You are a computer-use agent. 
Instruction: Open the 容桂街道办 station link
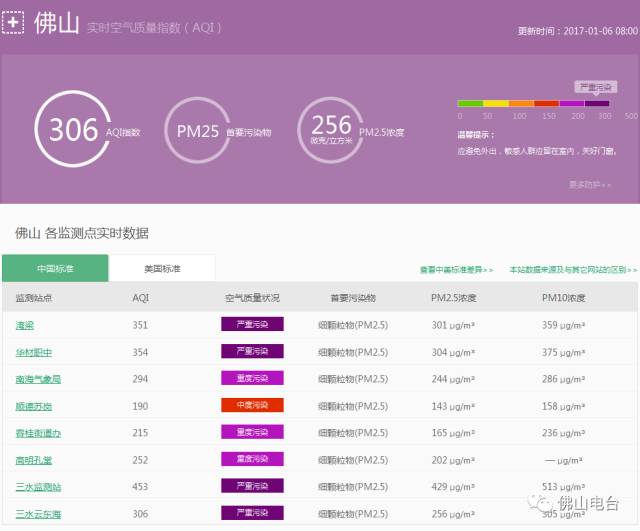click(38, 433)
